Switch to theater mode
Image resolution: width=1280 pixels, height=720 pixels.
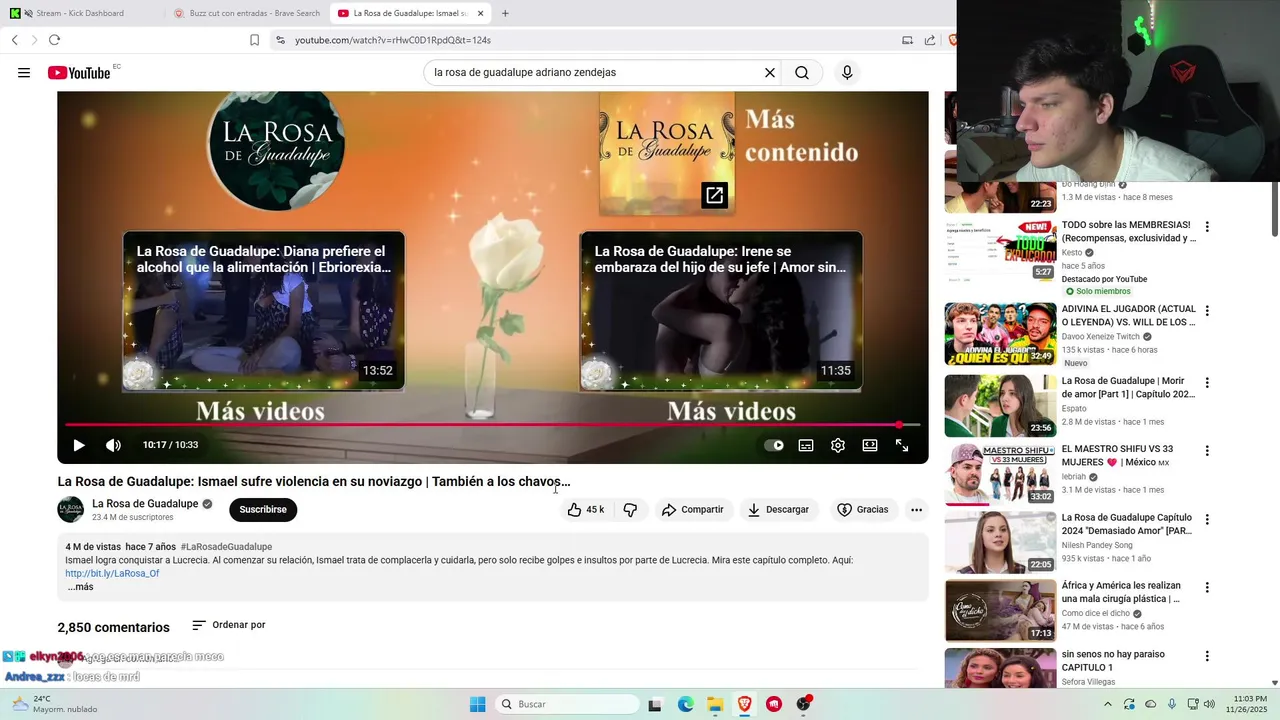870,445
